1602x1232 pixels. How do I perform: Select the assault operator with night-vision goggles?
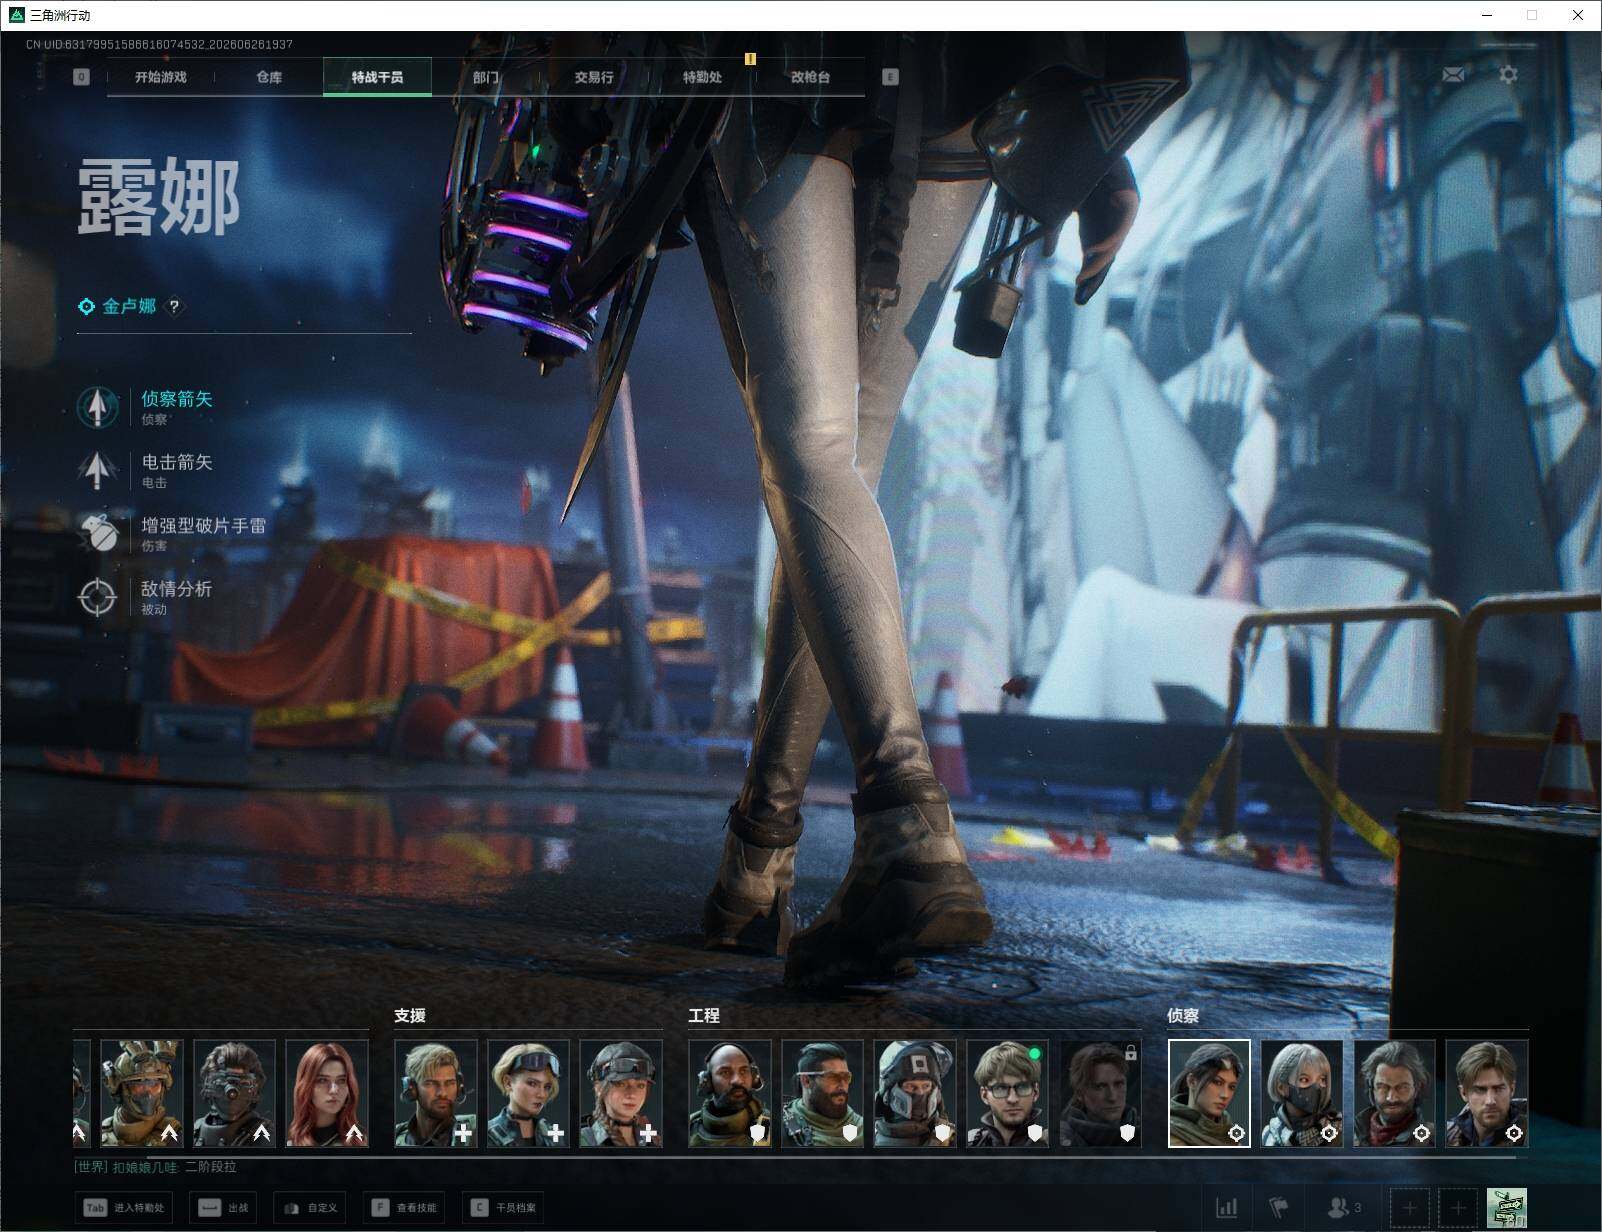point(234,1093)
